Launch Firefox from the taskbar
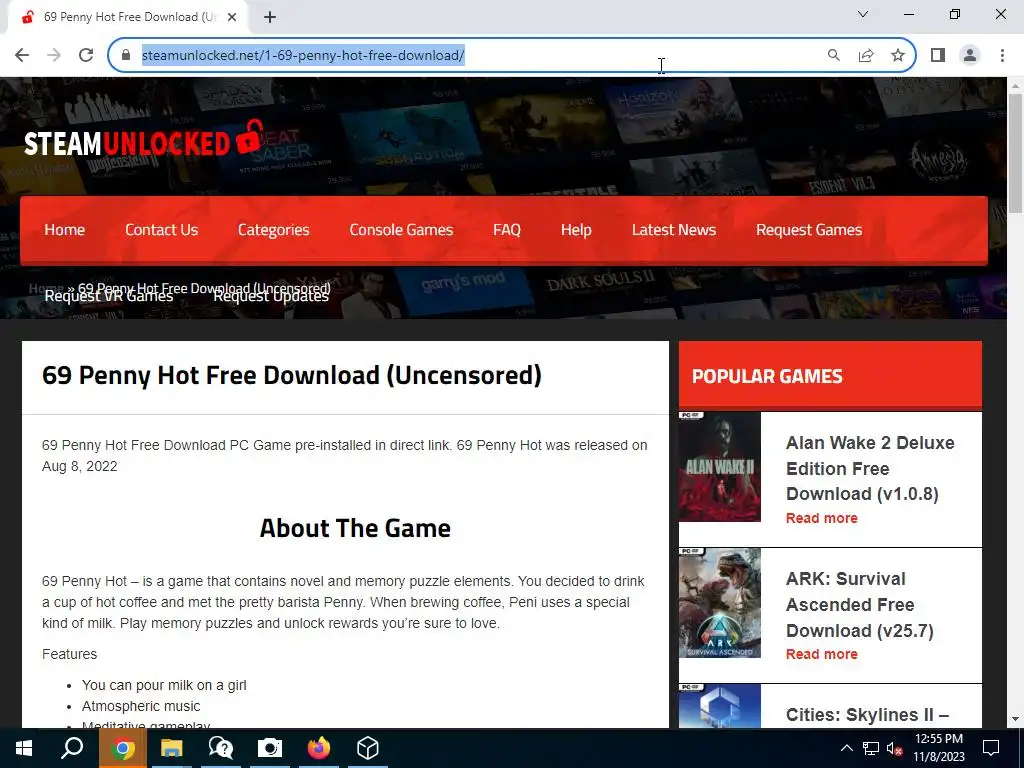The height and width of the screenshot is (768, 1024). [x=319, y=748]
